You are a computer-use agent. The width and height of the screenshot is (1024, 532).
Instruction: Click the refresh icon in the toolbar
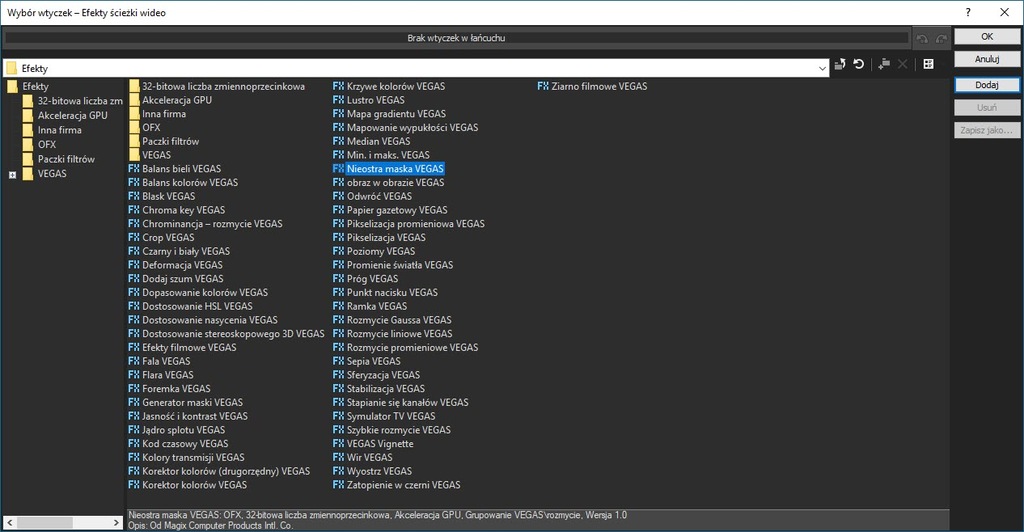pos(859,64)
